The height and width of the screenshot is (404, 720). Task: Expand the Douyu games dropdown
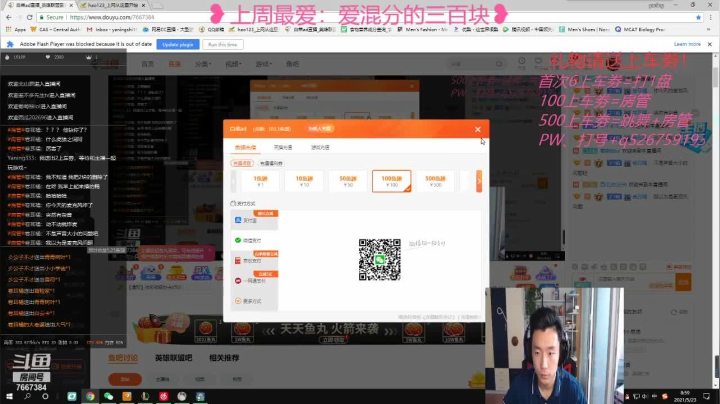tap(263, 64)
